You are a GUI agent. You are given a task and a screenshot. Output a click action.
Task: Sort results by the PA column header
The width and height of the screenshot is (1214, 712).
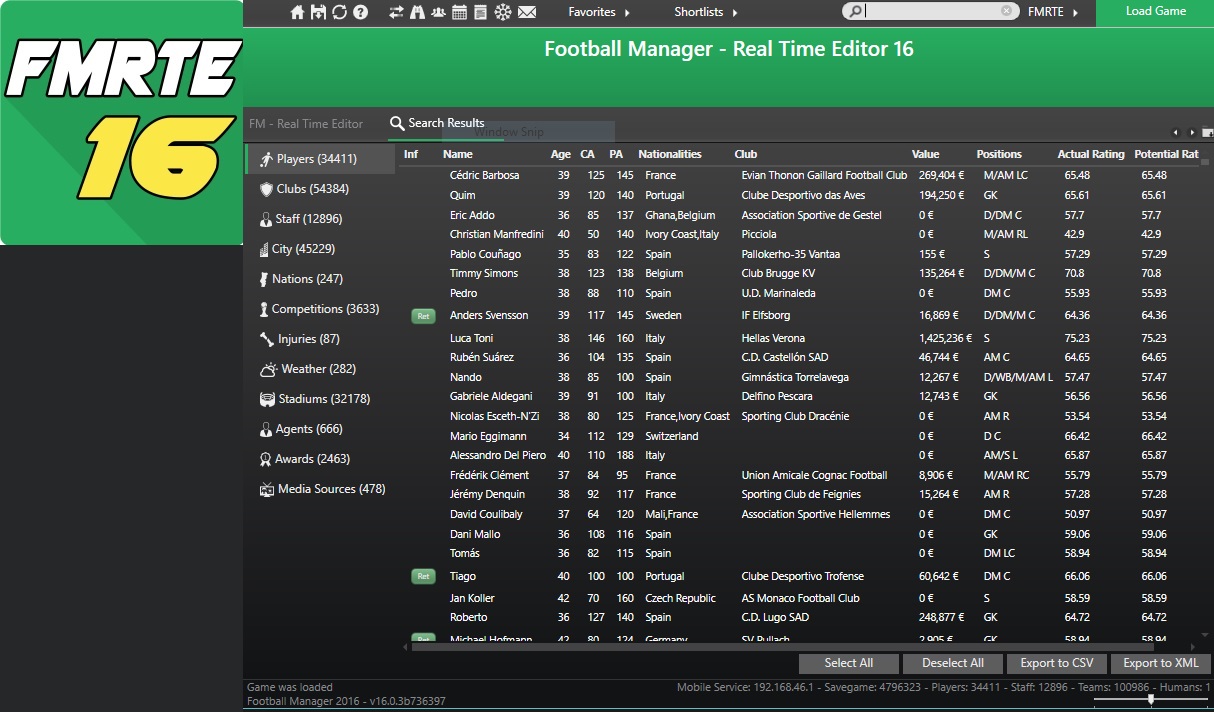[x=616, y=154]
